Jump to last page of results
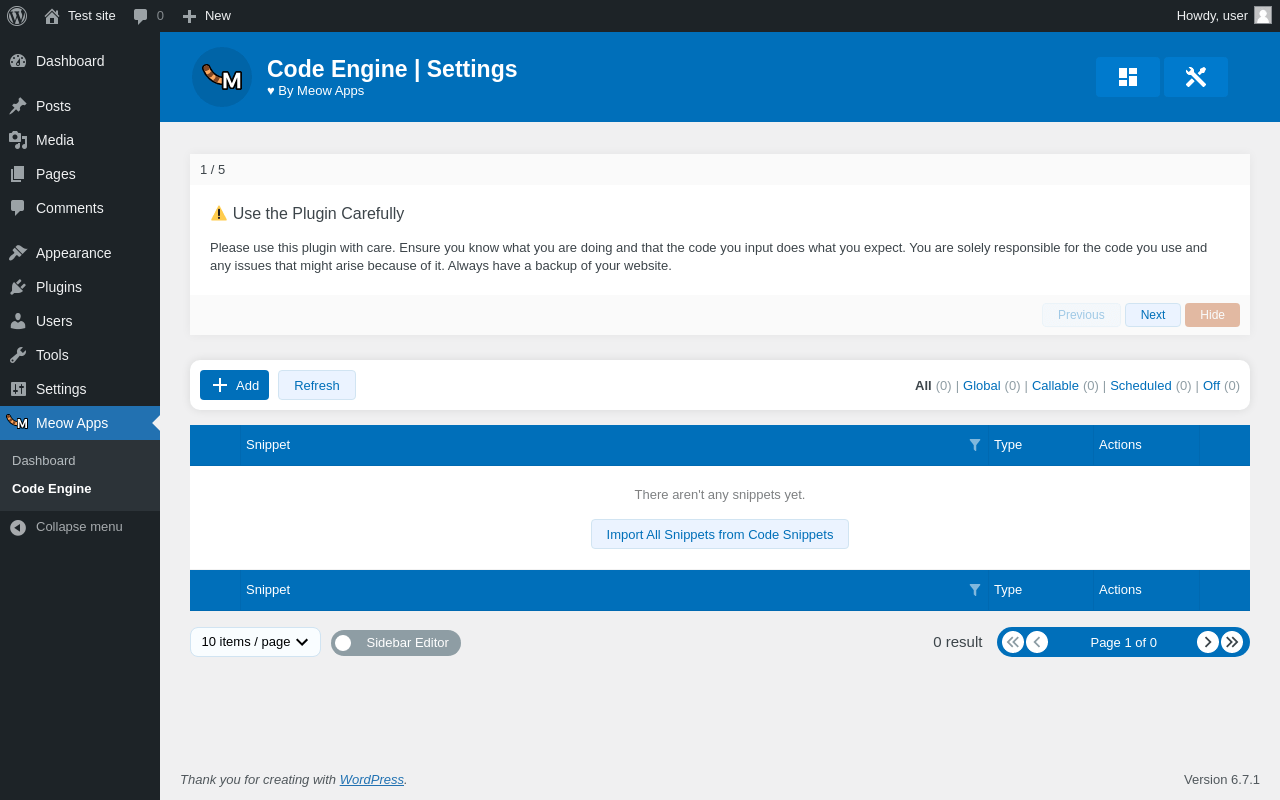The image size is (1280, 800). pyautogui.click(x=1232, y=642)
